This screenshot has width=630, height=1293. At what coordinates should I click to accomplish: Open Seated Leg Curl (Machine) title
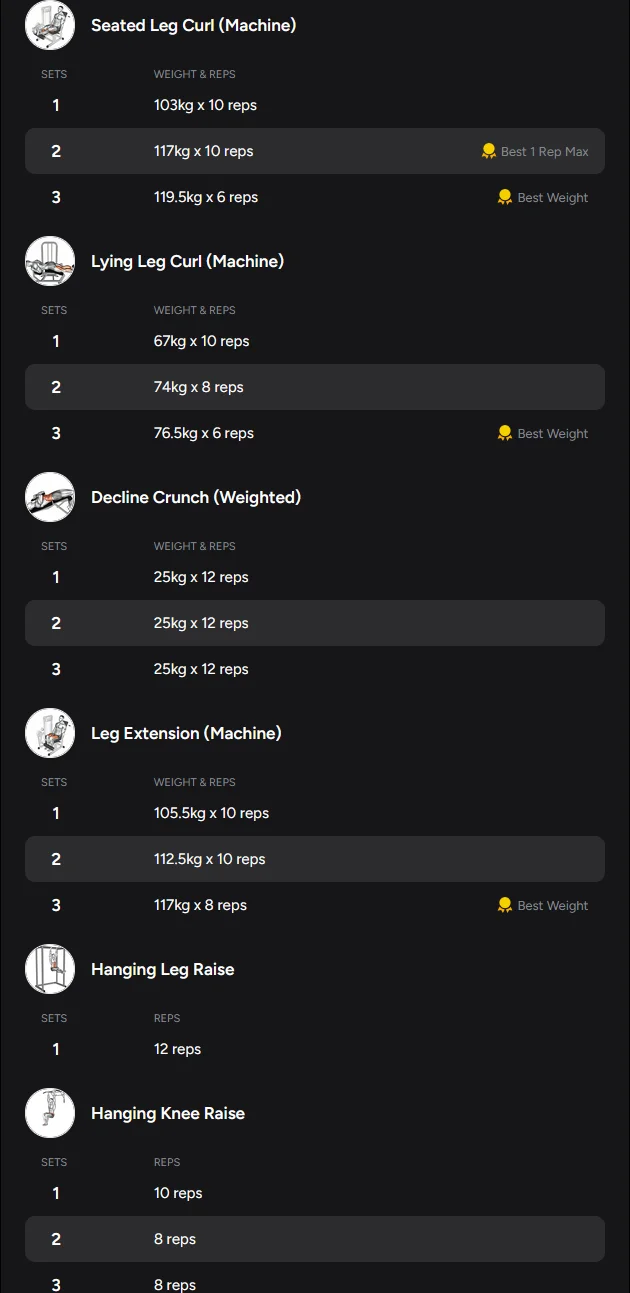pyautogui.click(x=193, y=25)
